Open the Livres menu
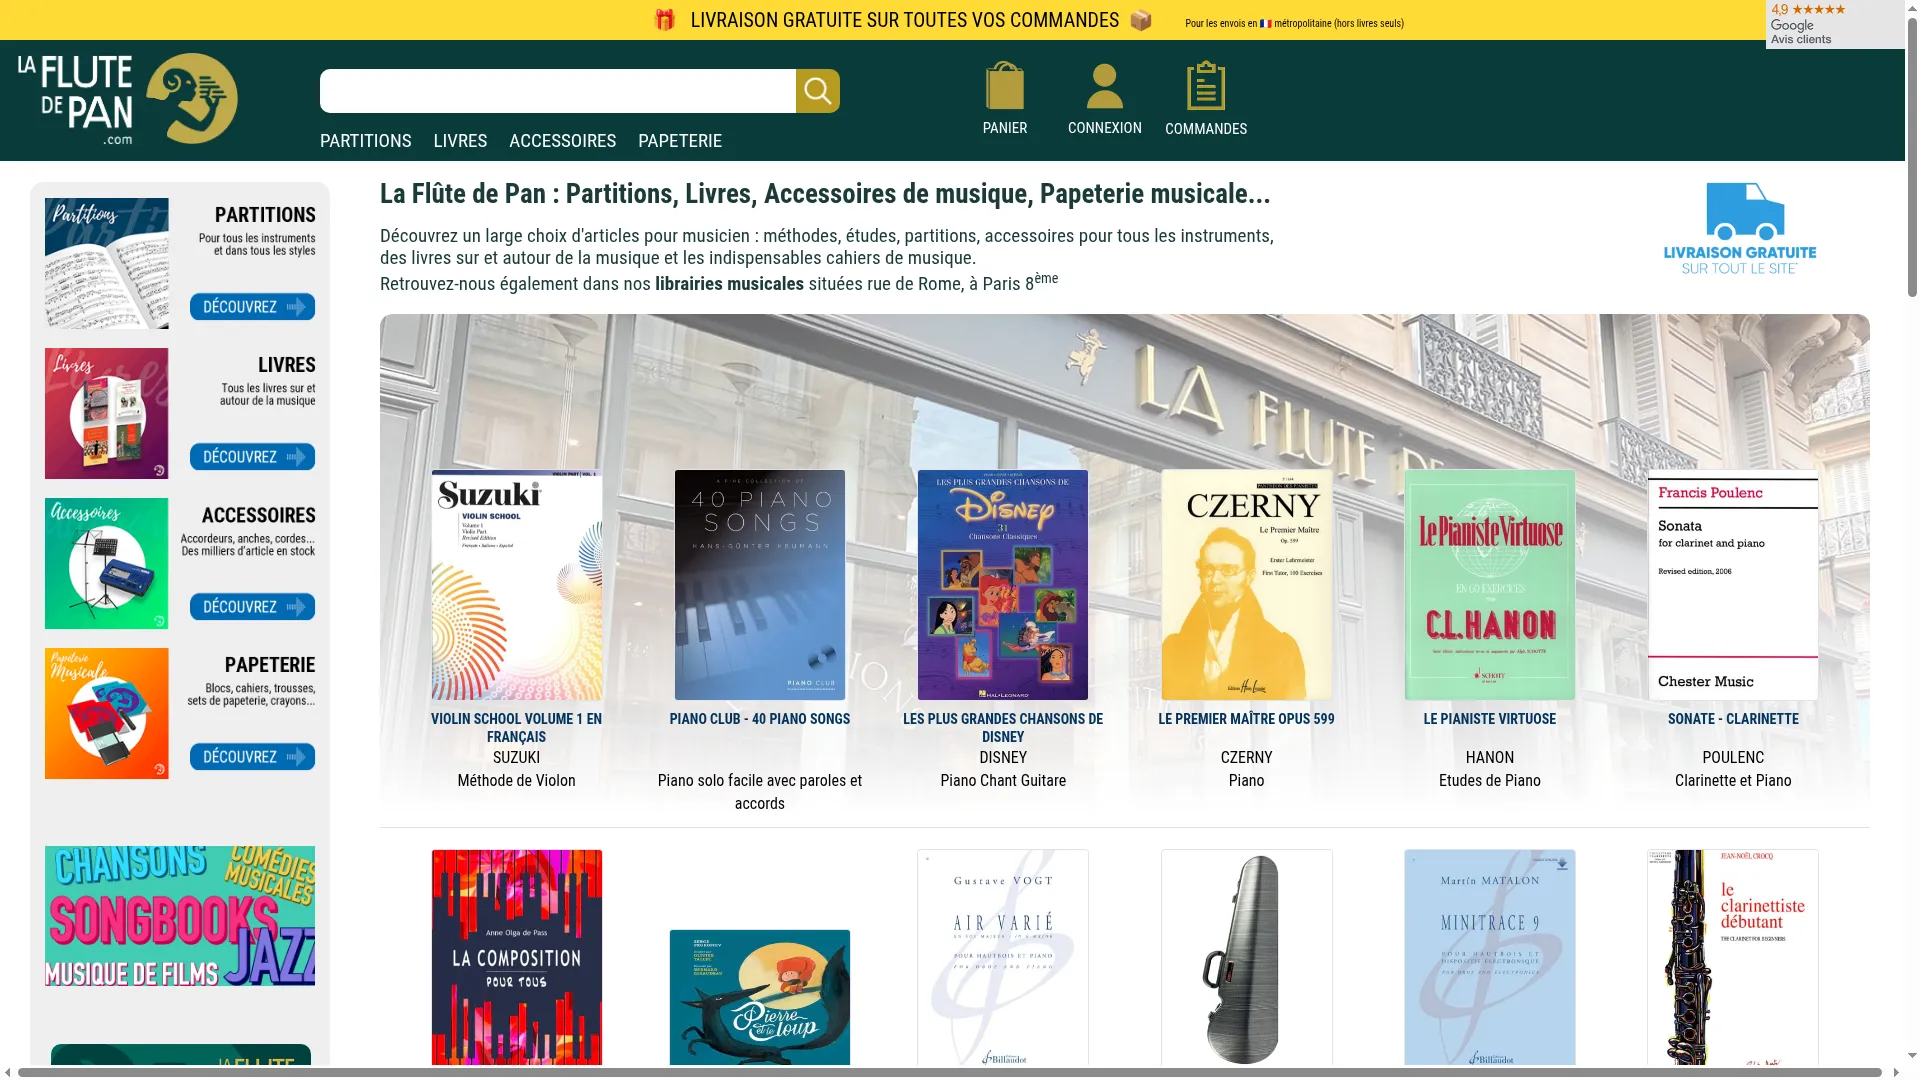The image size is (1920, 1080). (x=460, y=141)
